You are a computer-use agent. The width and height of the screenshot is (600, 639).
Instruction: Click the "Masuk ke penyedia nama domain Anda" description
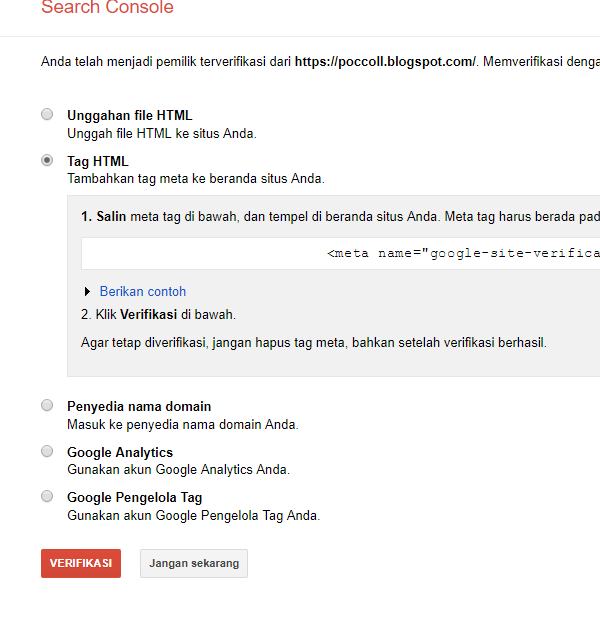point(182,424)
